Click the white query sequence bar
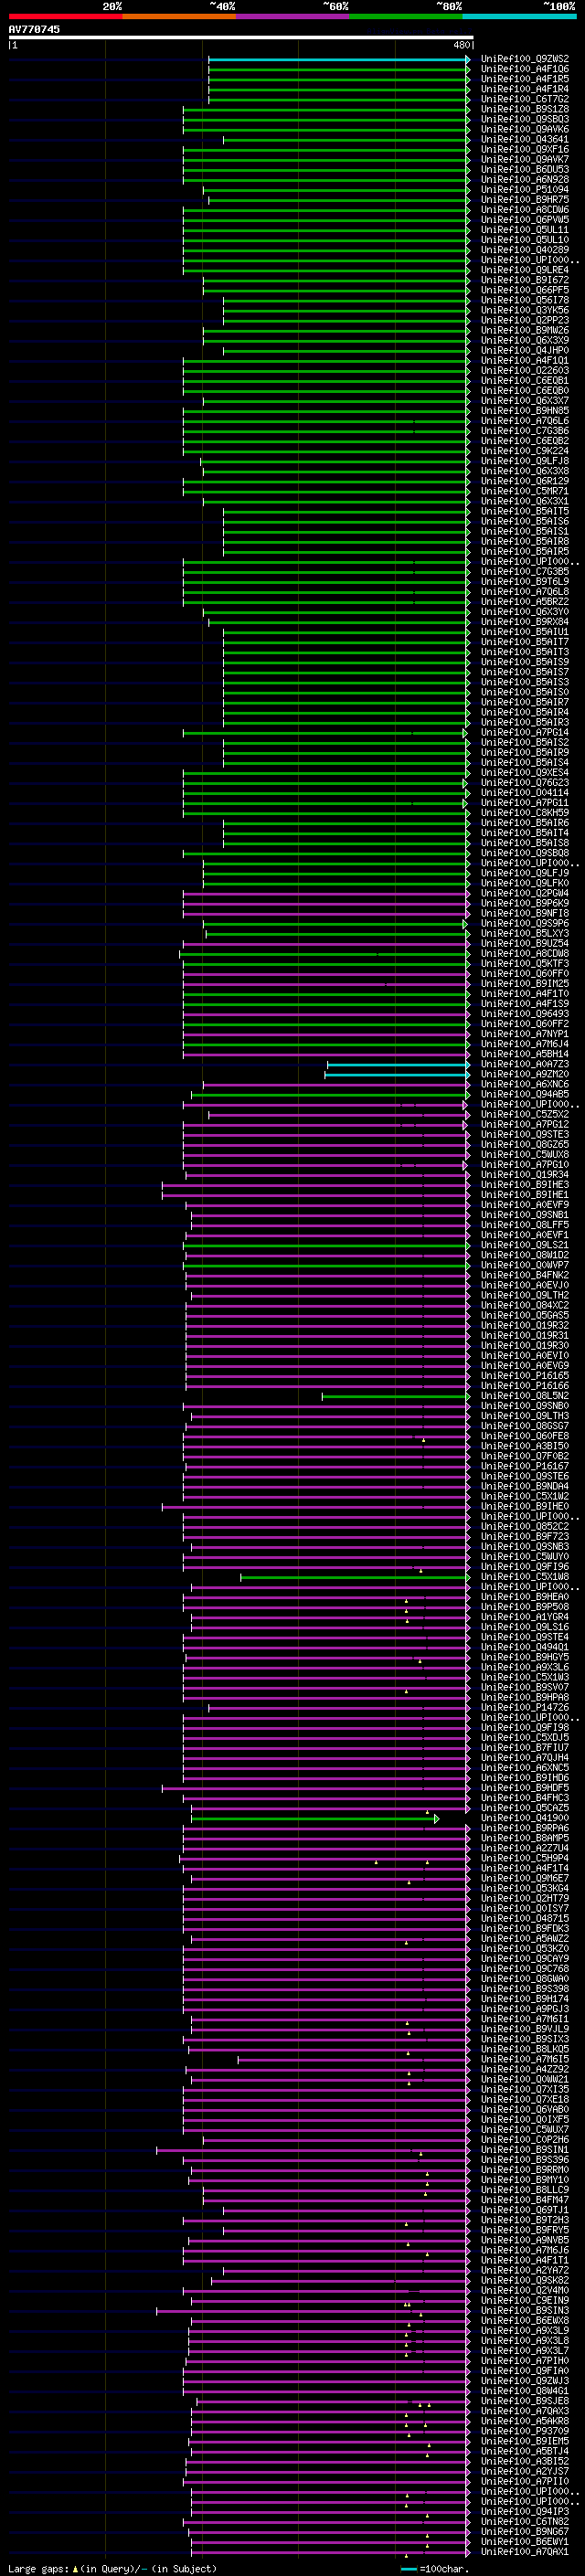The width and height of the screenshot is (585, 2576). tap(241, 38)
